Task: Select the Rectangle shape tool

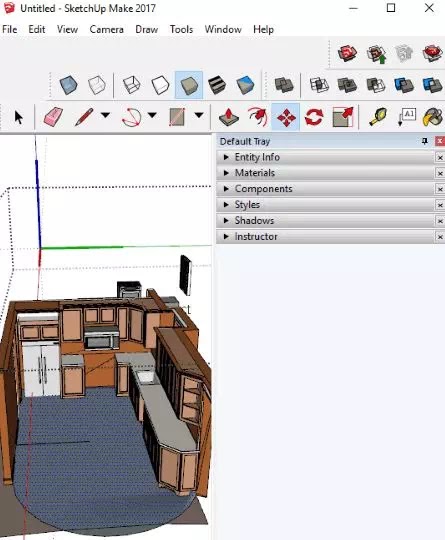Action: [x=177, y=117]
